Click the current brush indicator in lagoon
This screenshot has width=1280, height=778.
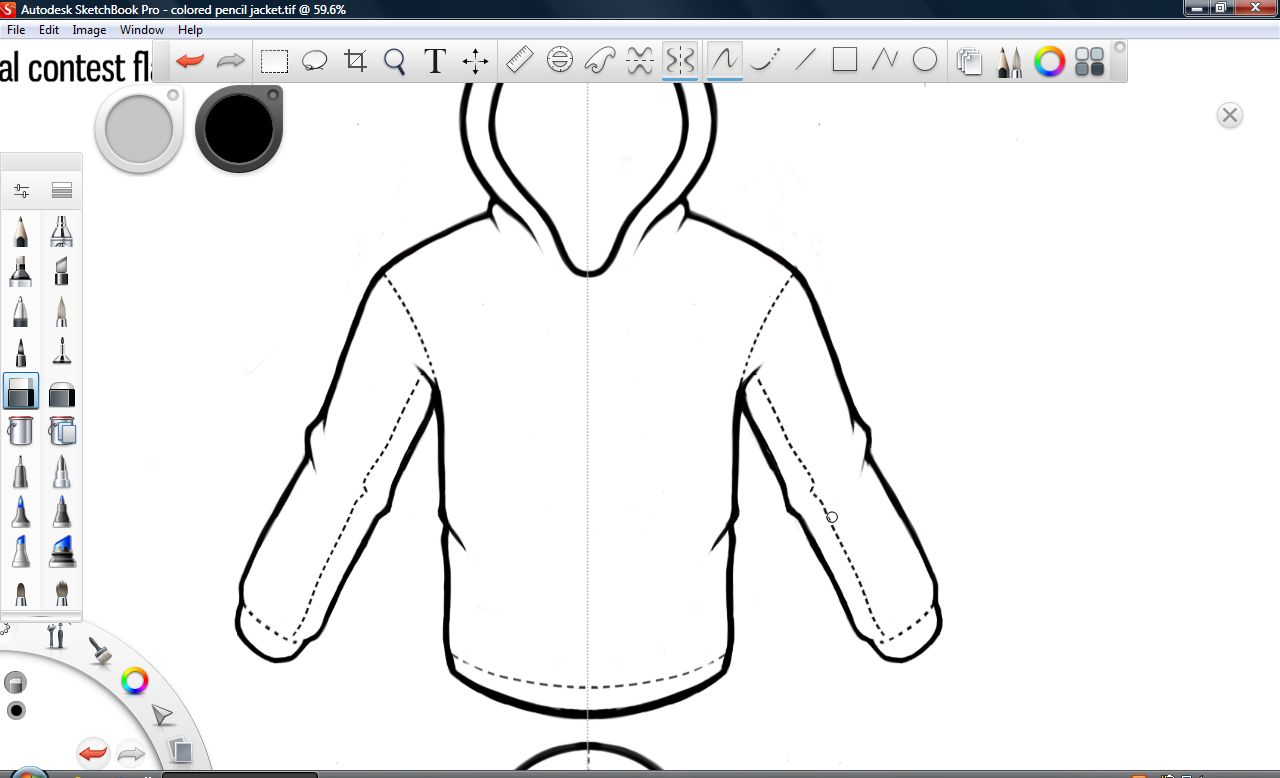[x=14, y=683]
